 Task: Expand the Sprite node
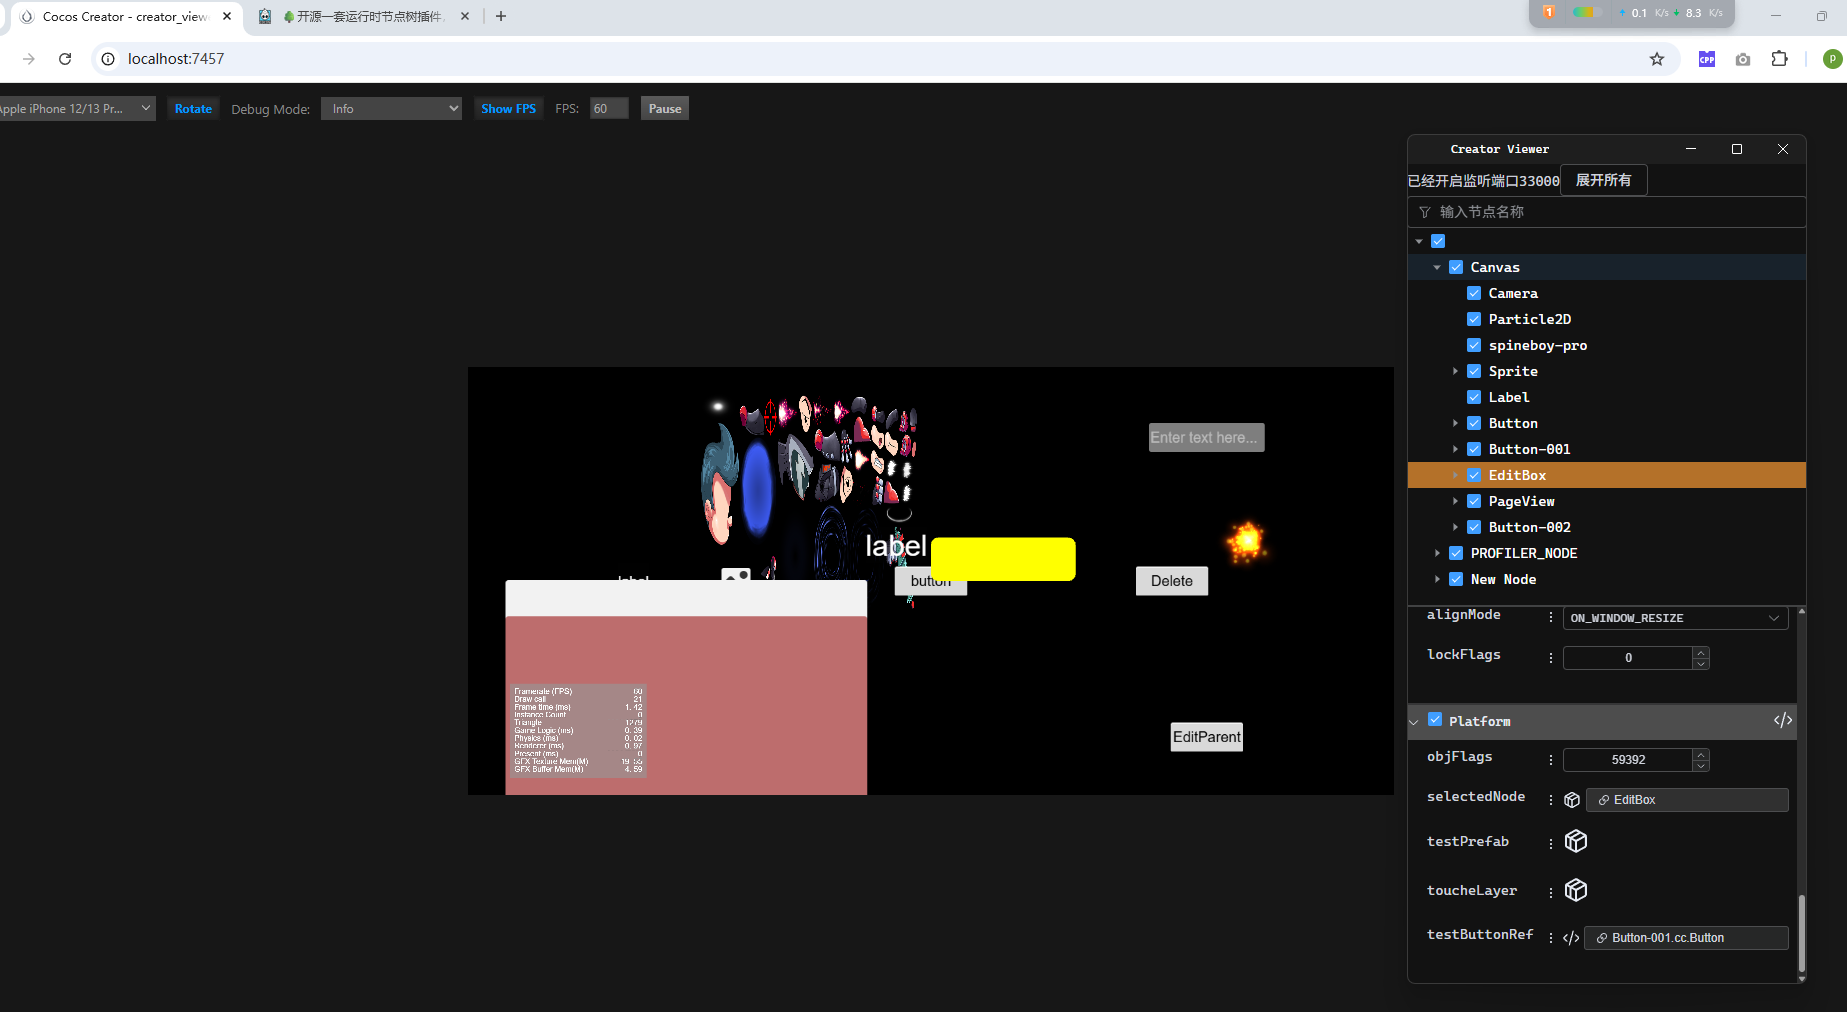(x=1455, y=371)
